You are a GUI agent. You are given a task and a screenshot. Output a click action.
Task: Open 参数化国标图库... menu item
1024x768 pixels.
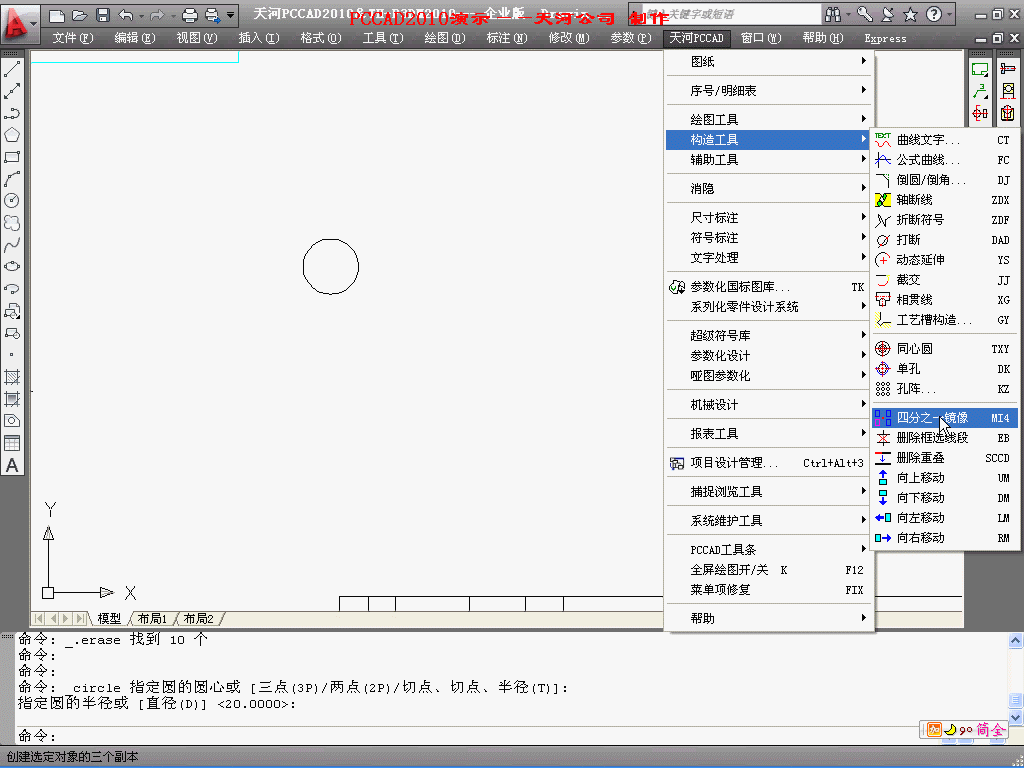pos(769,287)
